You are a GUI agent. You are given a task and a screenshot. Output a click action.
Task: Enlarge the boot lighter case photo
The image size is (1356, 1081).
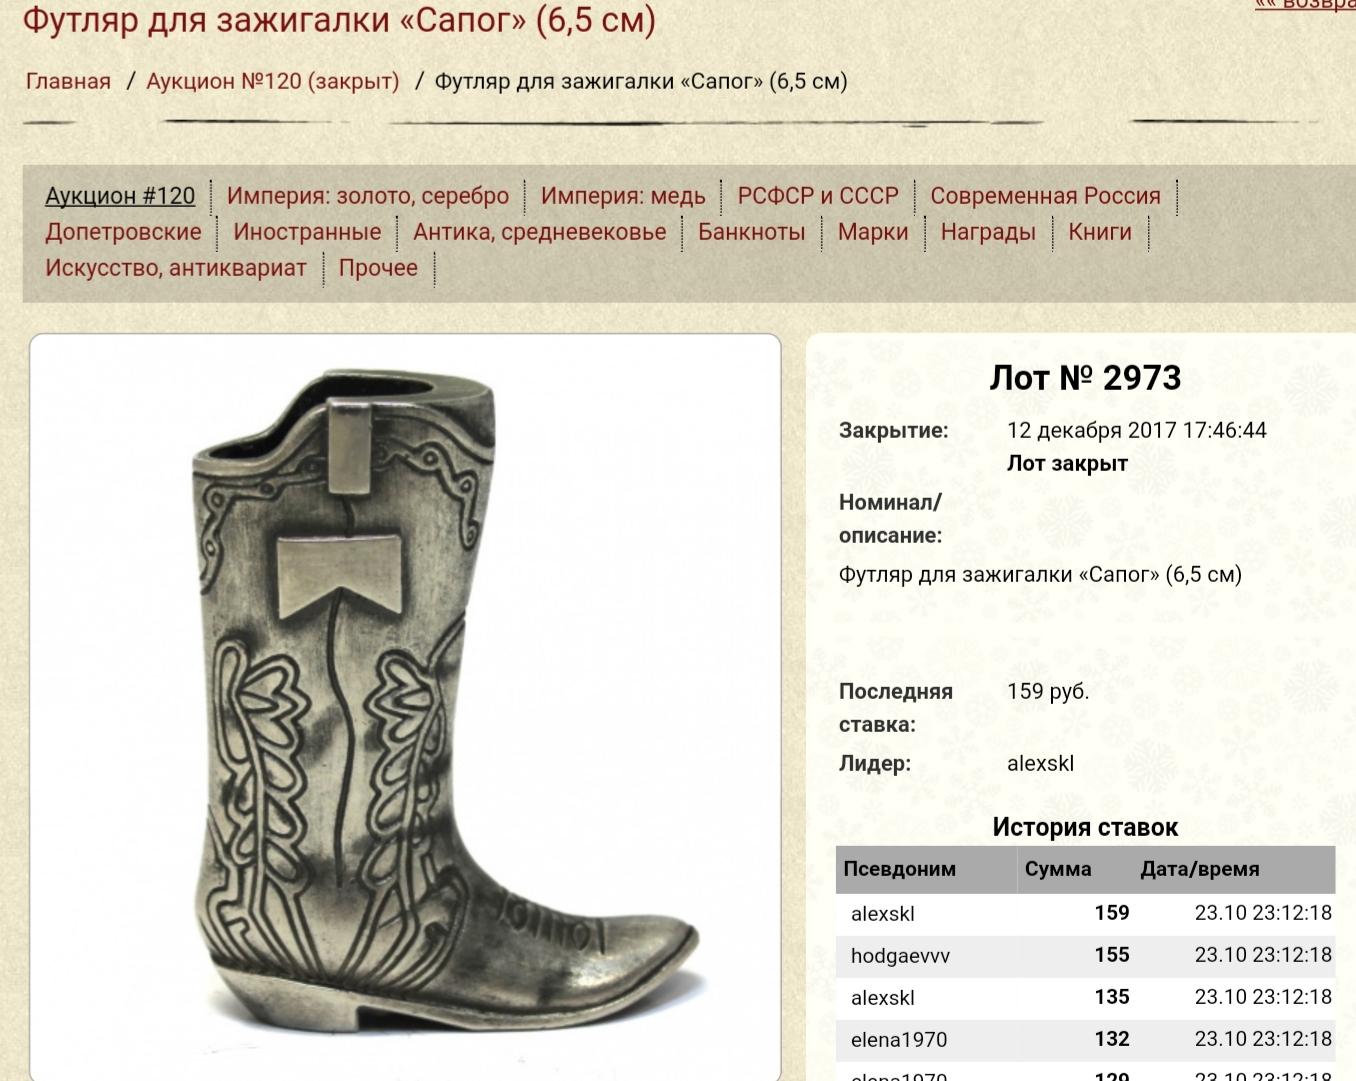tap(405, 707)
